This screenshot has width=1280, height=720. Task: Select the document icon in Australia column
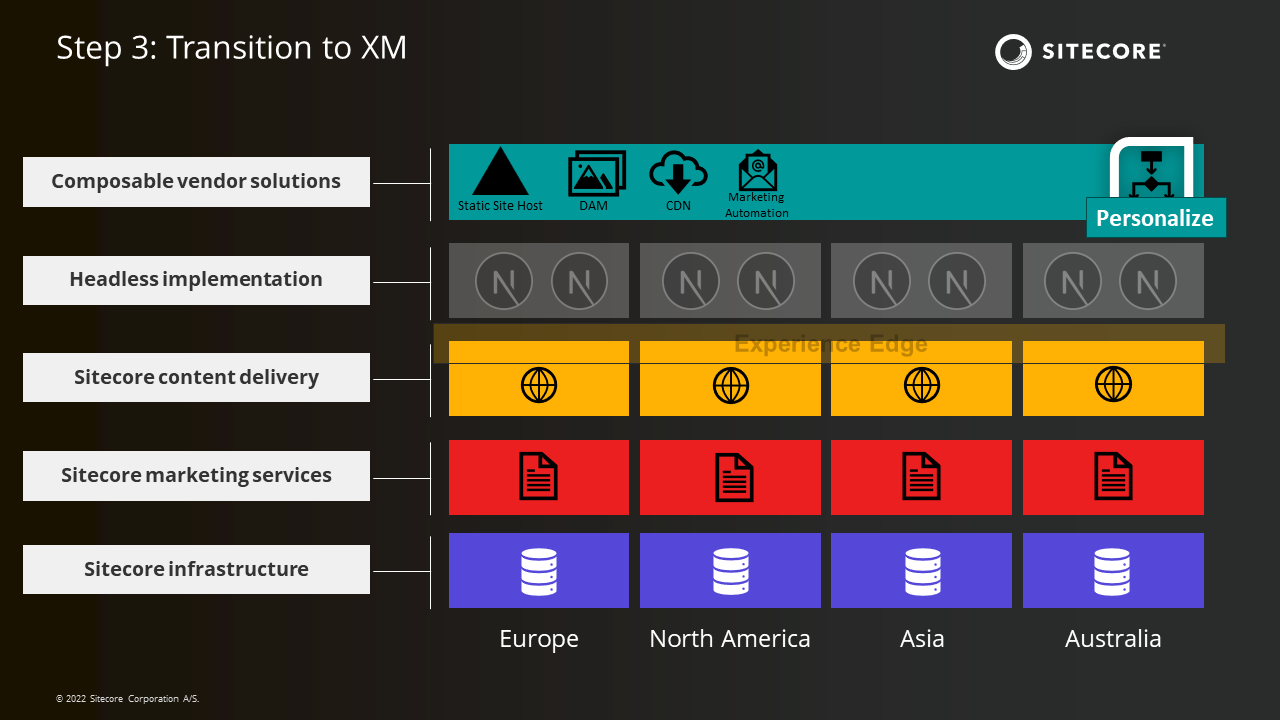1113,476
